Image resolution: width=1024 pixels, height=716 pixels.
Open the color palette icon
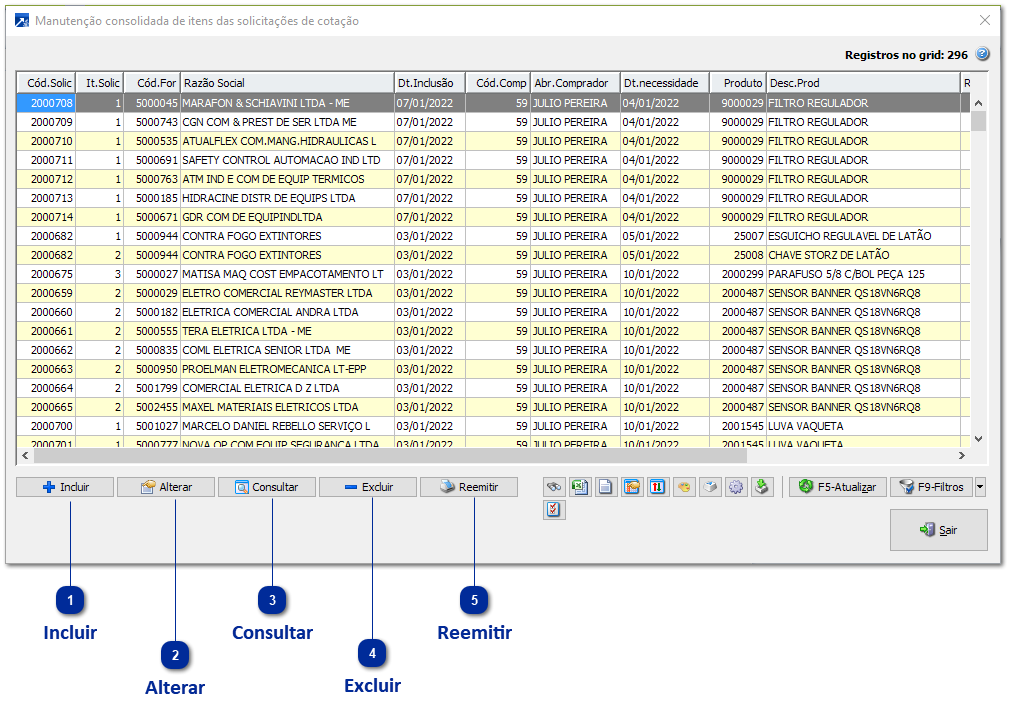click(684, 487)
